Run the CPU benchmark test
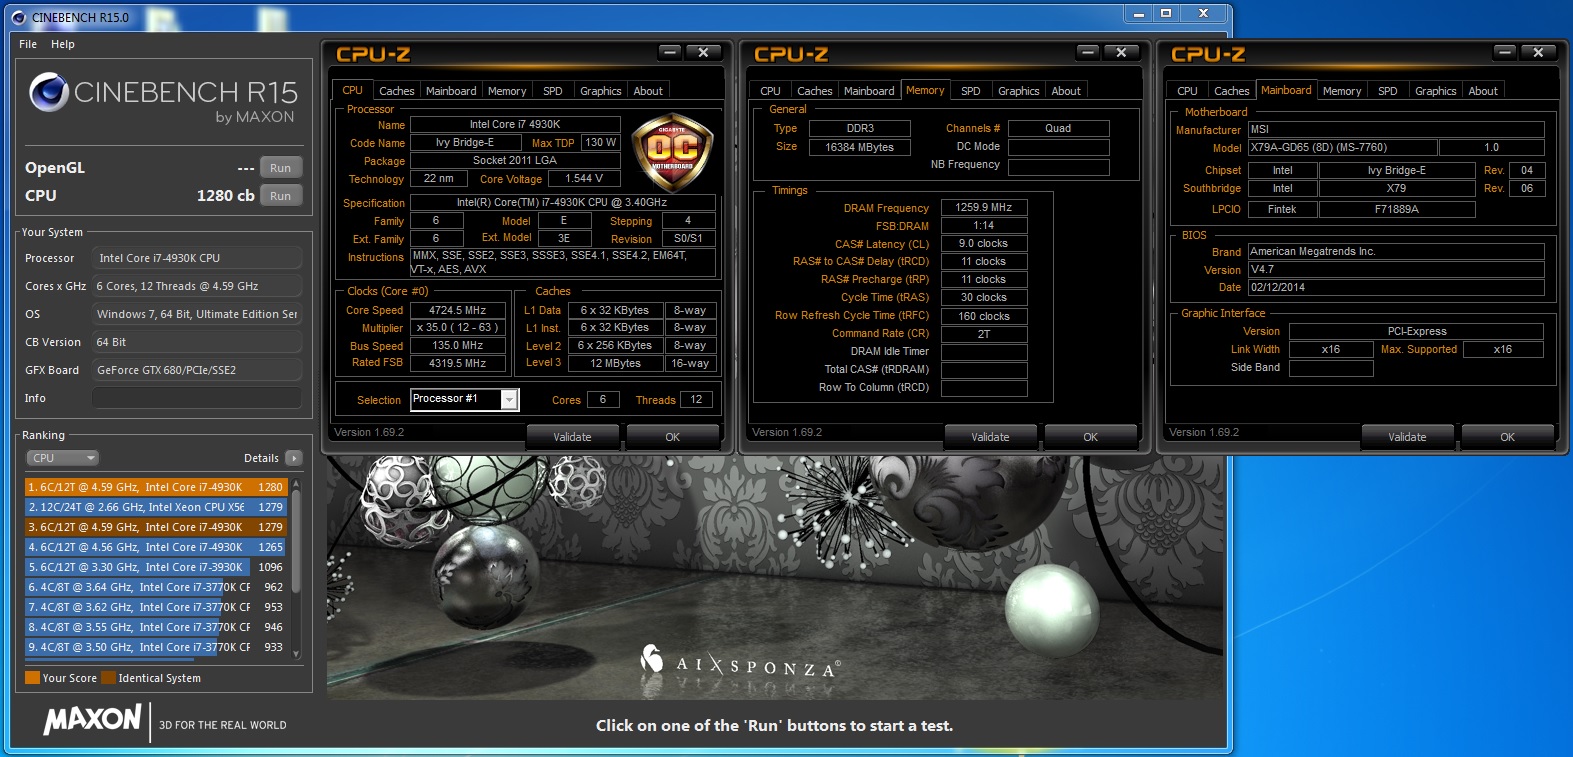1573x757 pixels. (x=281, y=196)
